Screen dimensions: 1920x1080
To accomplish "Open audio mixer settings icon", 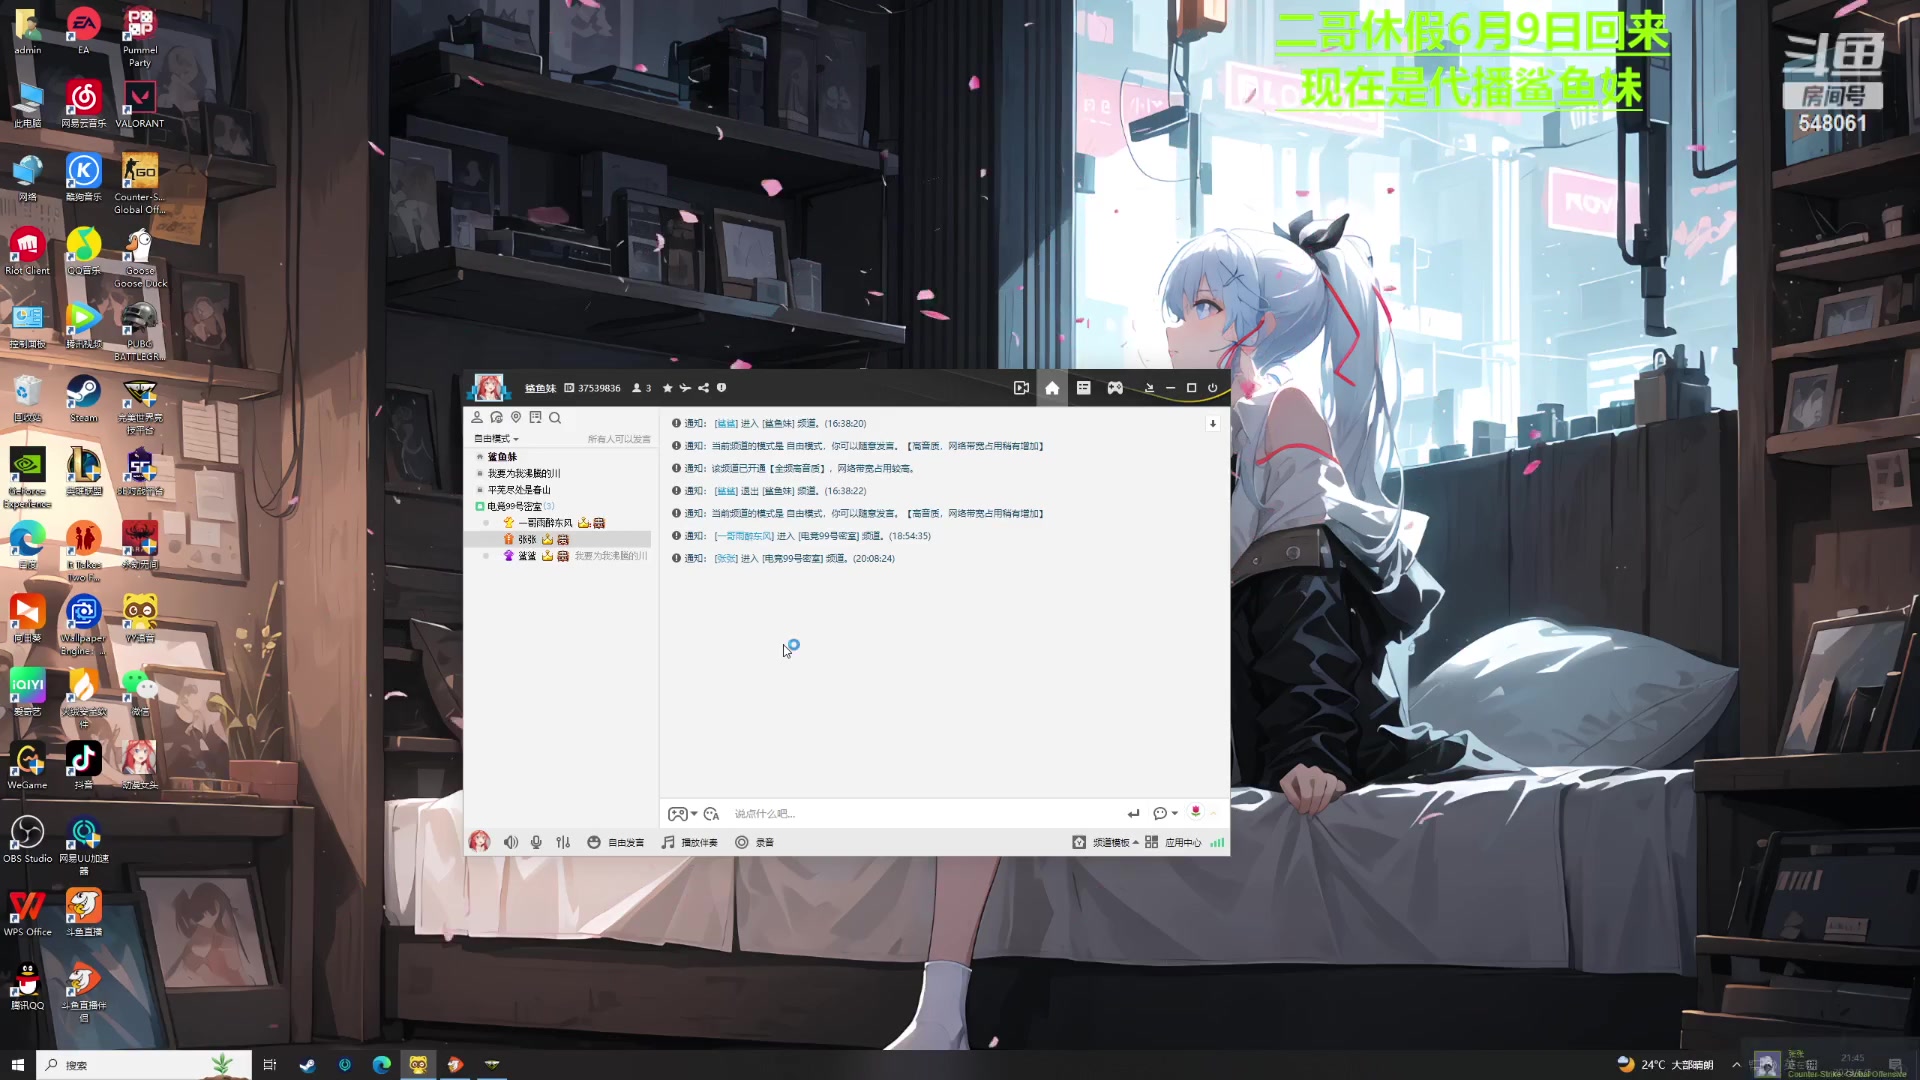I will click(x=563, y=843).
